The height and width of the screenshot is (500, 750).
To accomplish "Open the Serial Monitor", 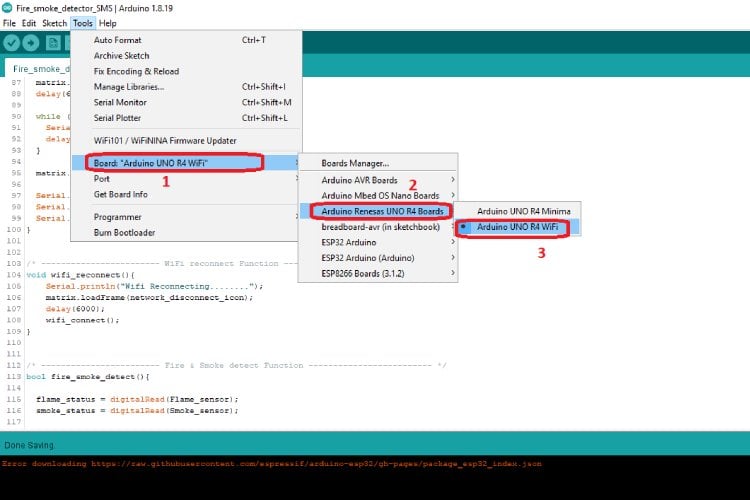I will 187,102.
